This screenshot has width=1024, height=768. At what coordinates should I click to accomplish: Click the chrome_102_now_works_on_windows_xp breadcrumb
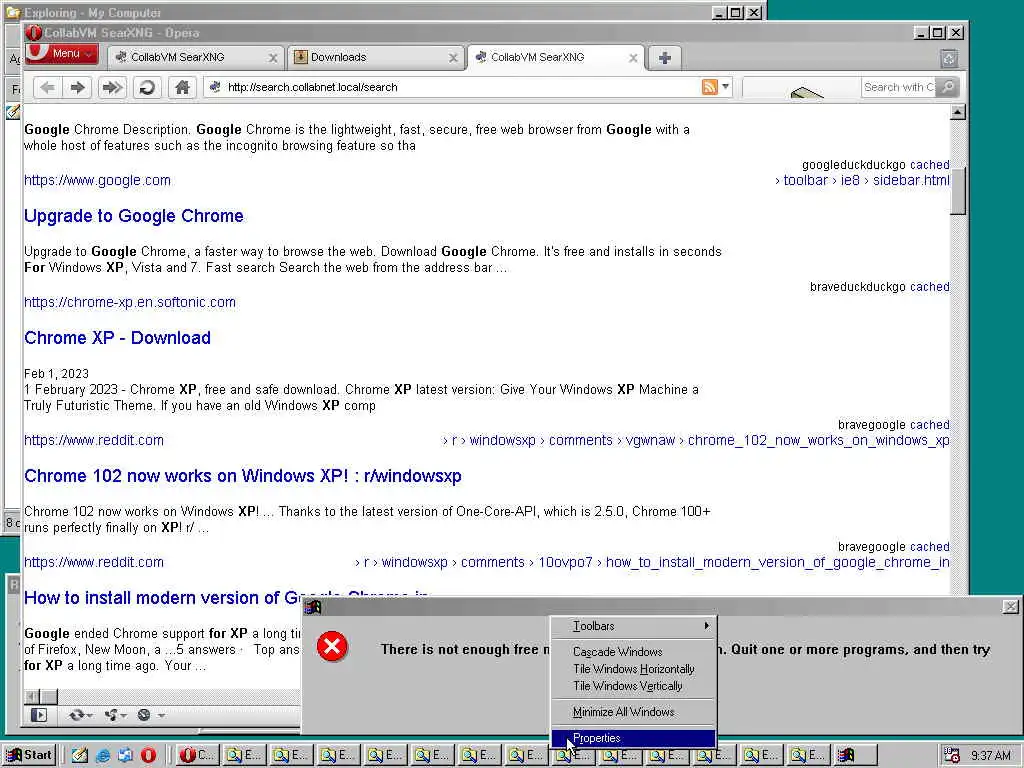click(x=818, y=441)
